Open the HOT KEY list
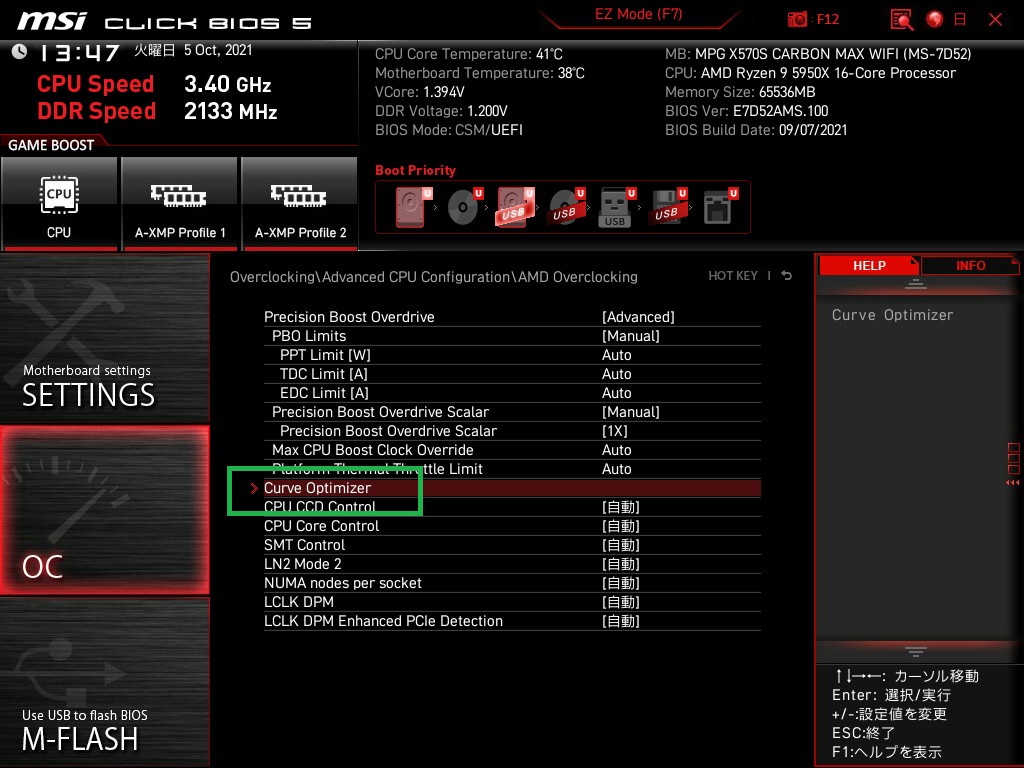The height and width of the screenshot is (768, 1024). 733,276
